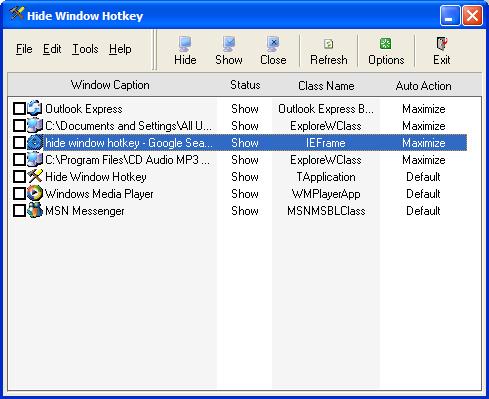
Task: Click Default in the Windows Media Player row
Action: tap(423, 194)
